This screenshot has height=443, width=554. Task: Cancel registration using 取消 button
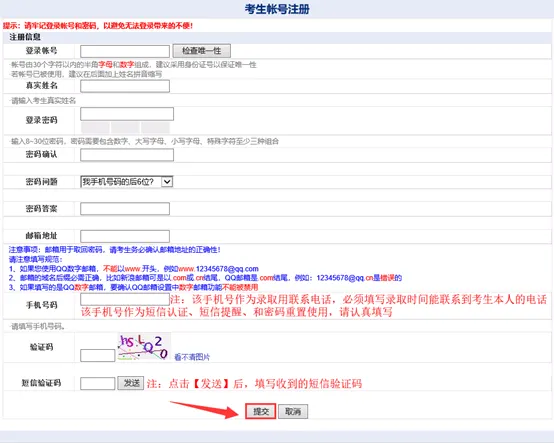293,411
